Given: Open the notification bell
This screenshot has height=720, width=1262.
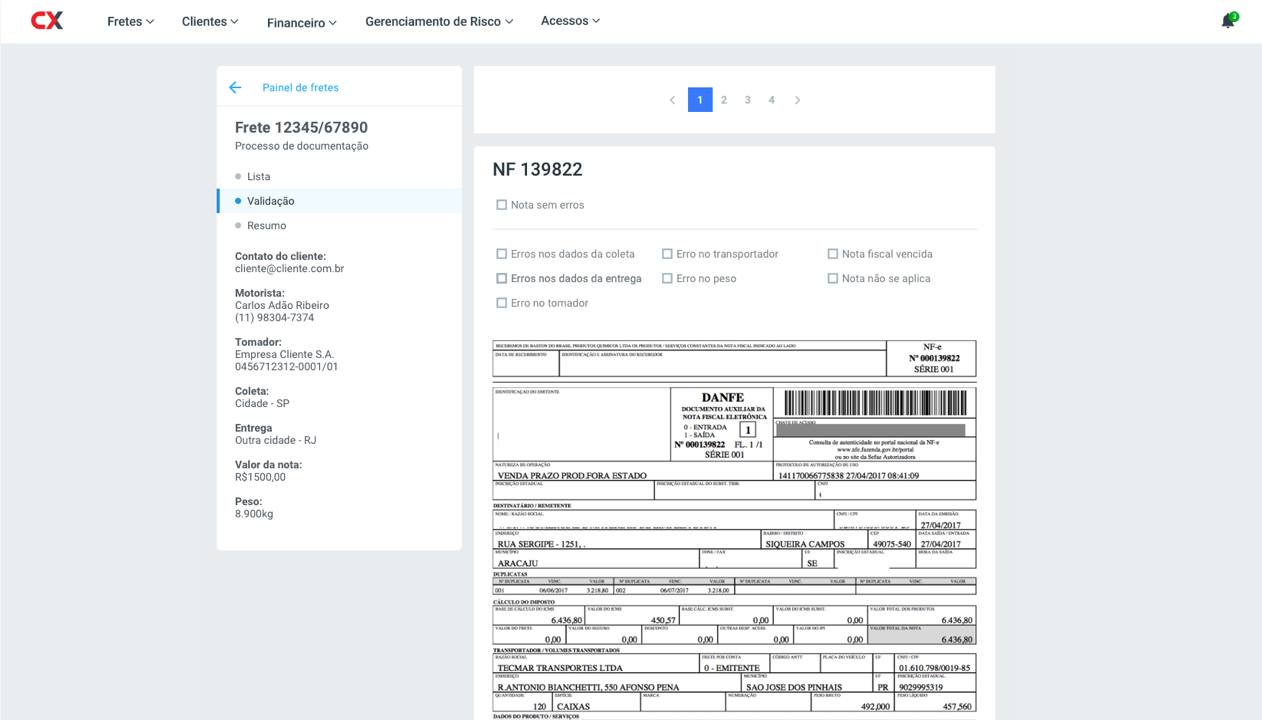Looking at the screenshot, I should click(1226, 19).
